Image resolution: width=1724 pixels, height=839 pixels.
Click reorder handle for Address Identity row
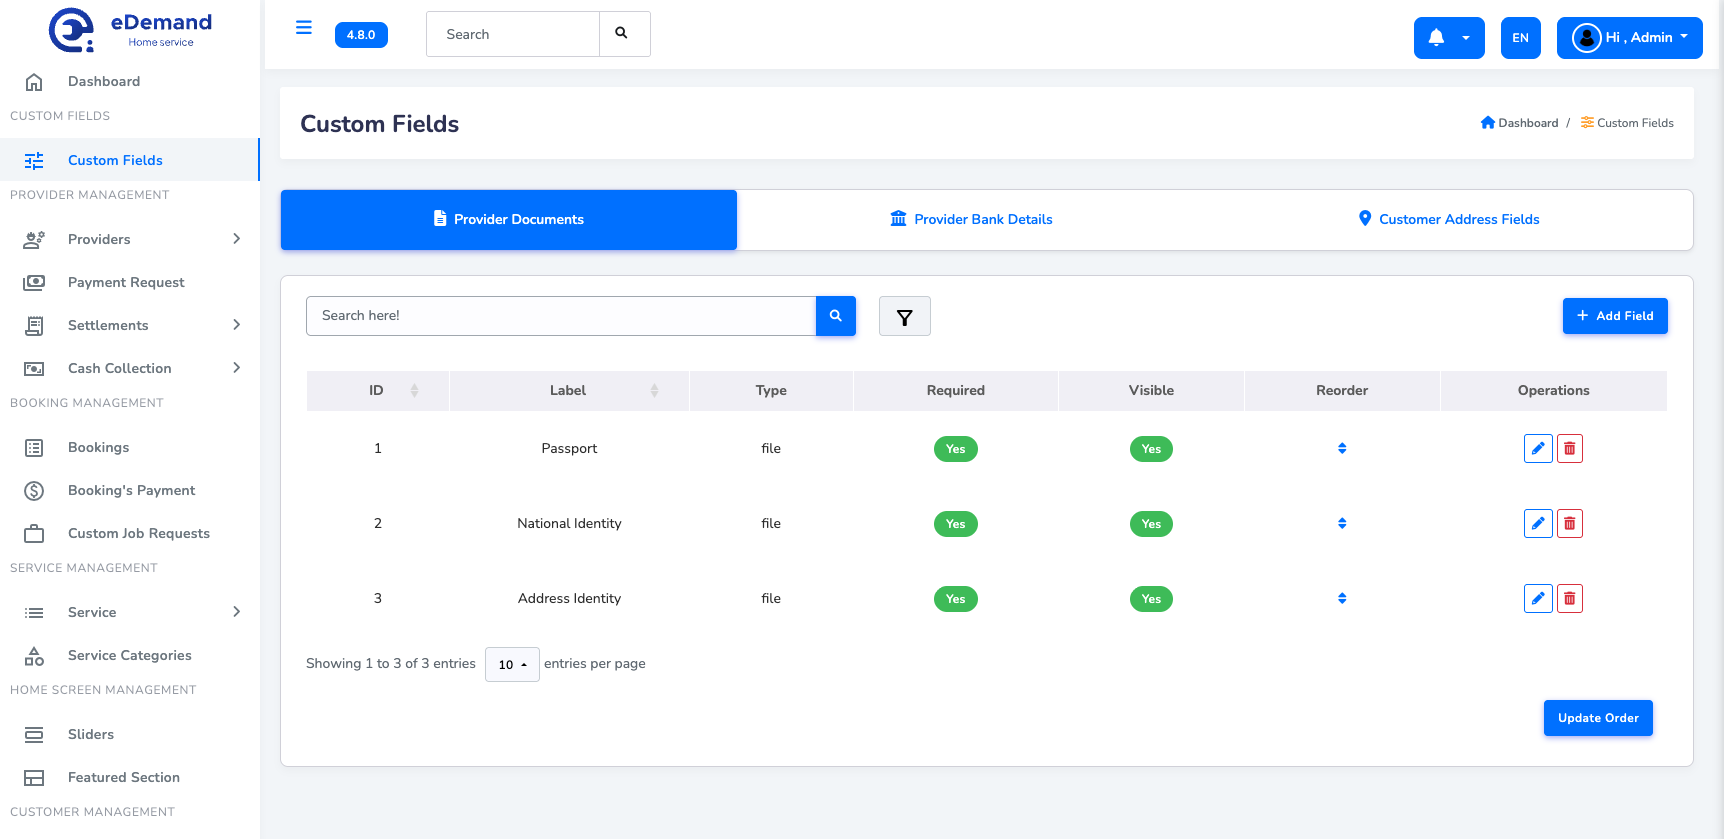click(1342, 598)
